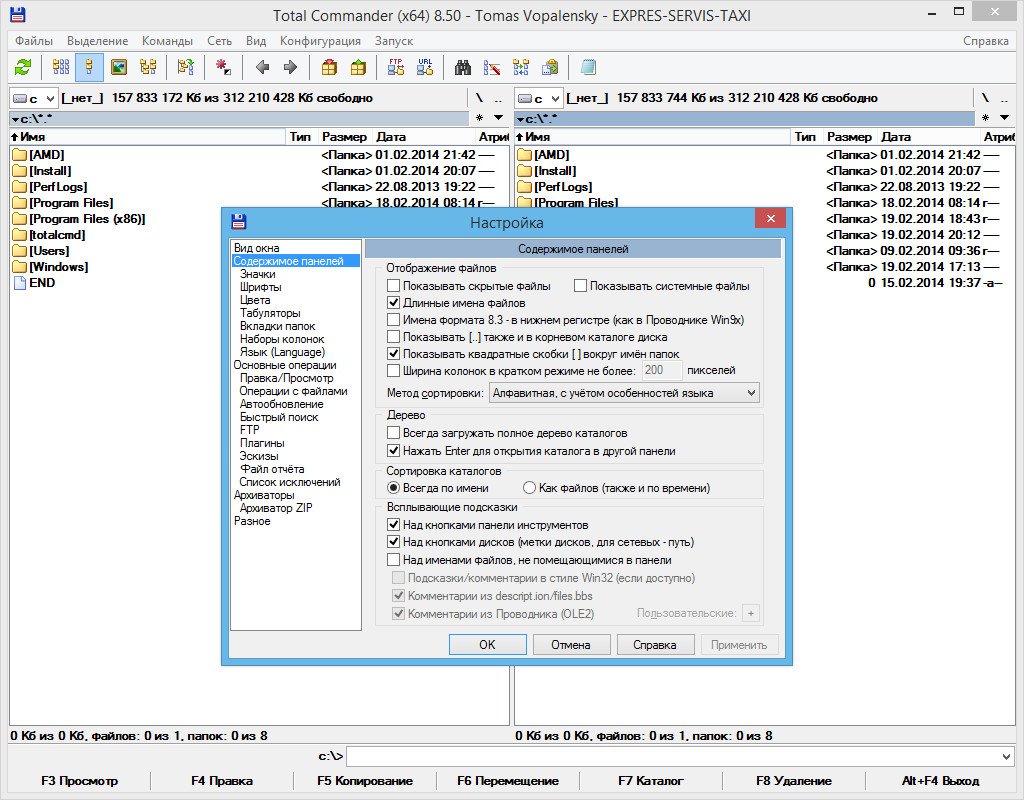Screen dimensions: 1024x800
Task: Enable Показывать системные файлы checkbox
Action: (x=581, y=286)
